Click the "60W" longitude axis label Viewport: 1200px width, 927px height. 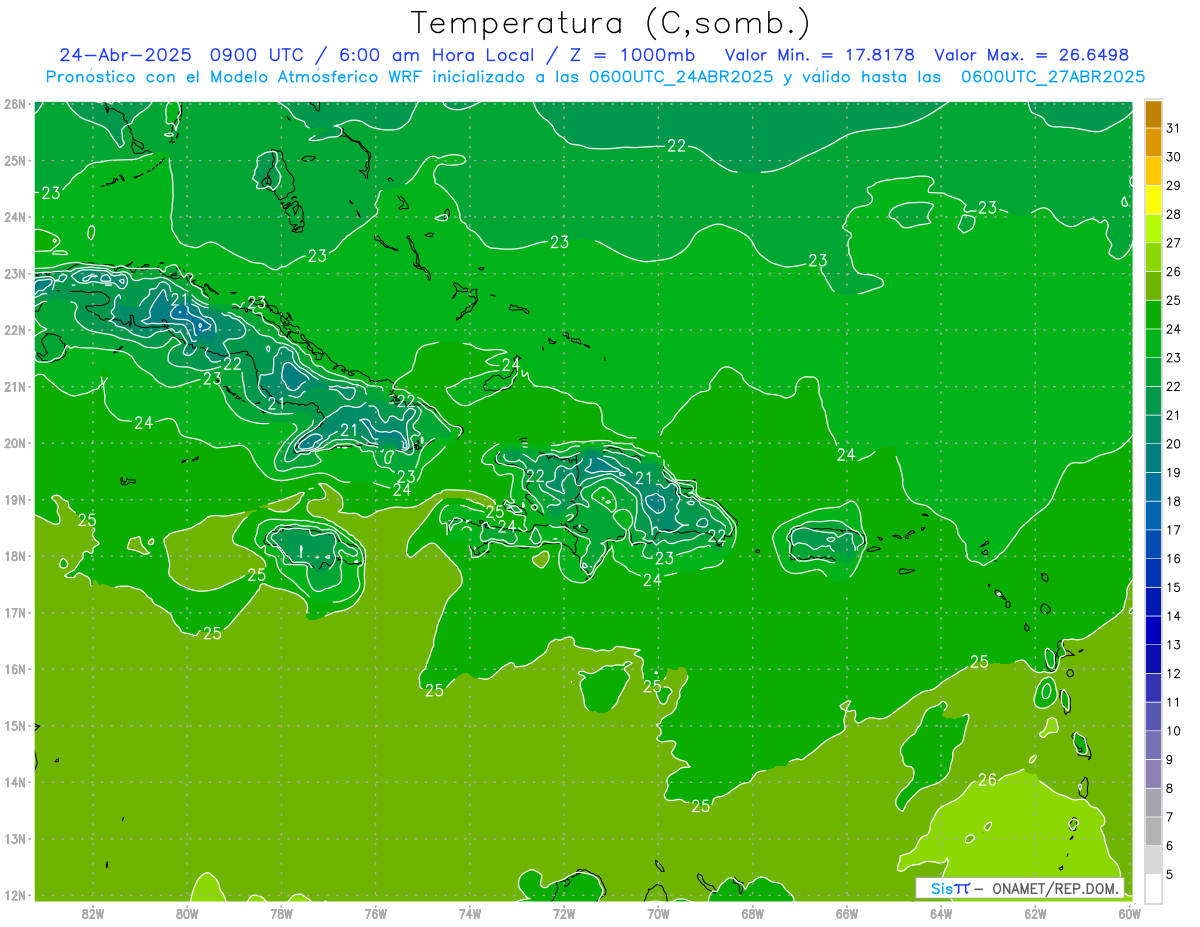pyautogui.click(x=1130, y=913)
